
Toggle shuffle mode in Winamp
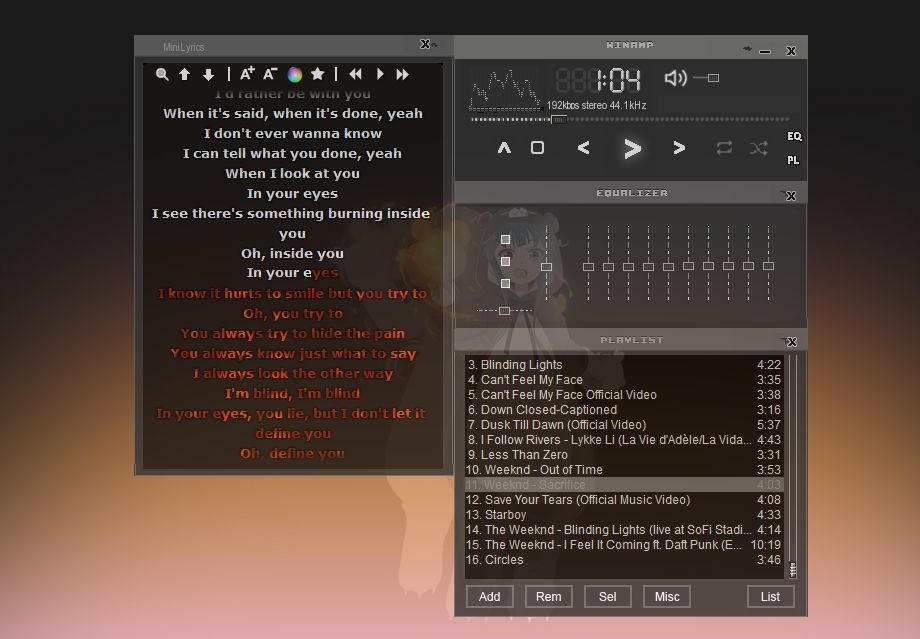(758, 148)
